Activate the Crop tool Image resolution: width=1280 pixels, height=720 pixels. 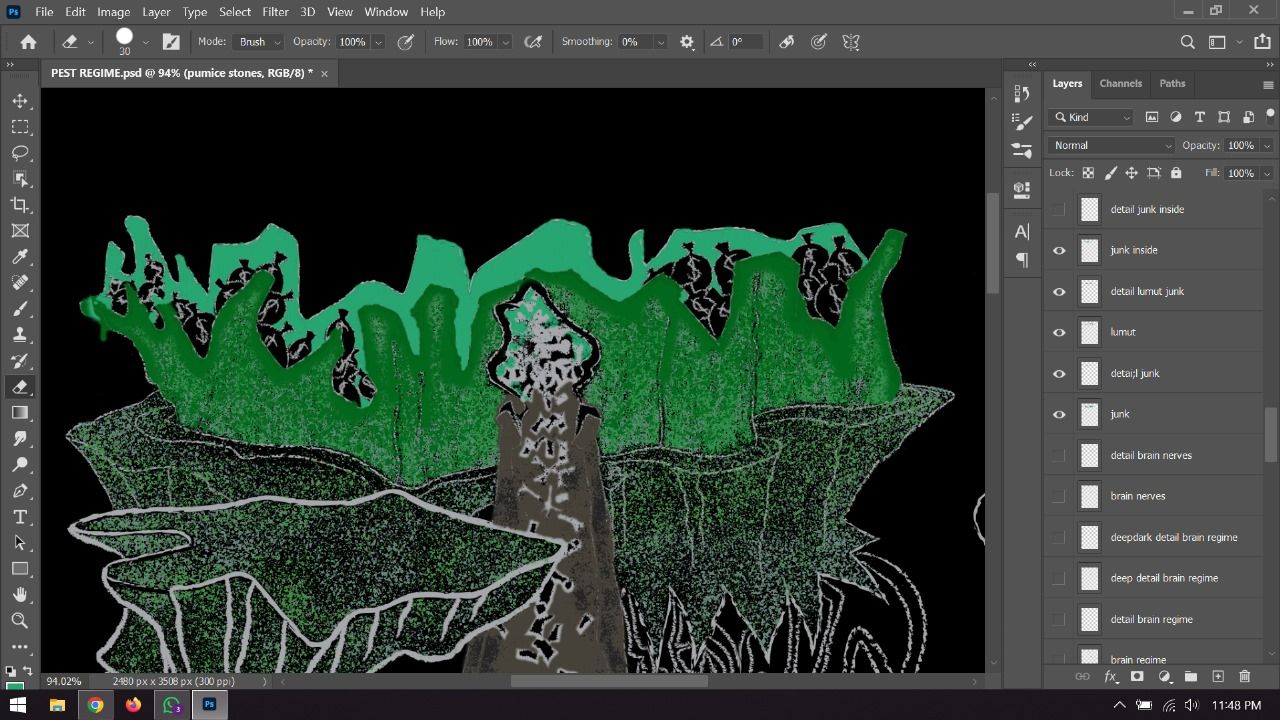pos(20,205)
